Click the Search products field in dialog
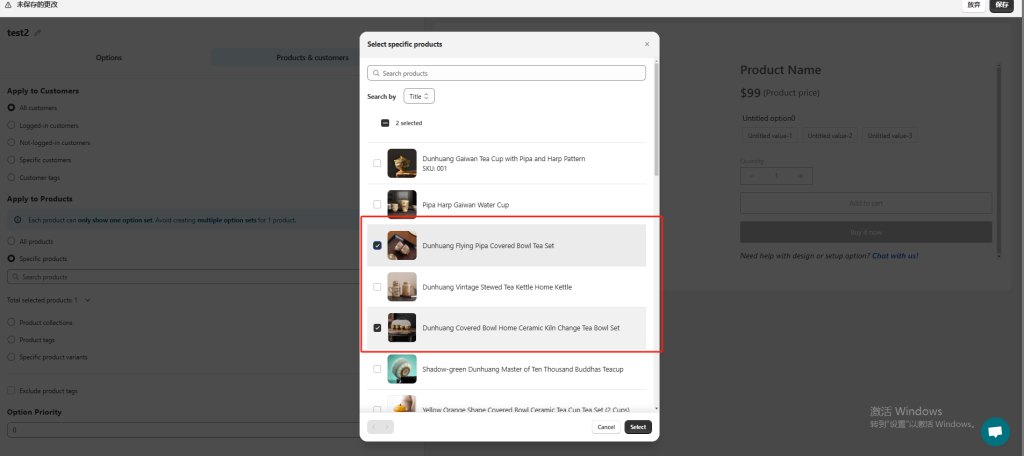This screenshot has height=456, width=1024. (x=507, y=74)
